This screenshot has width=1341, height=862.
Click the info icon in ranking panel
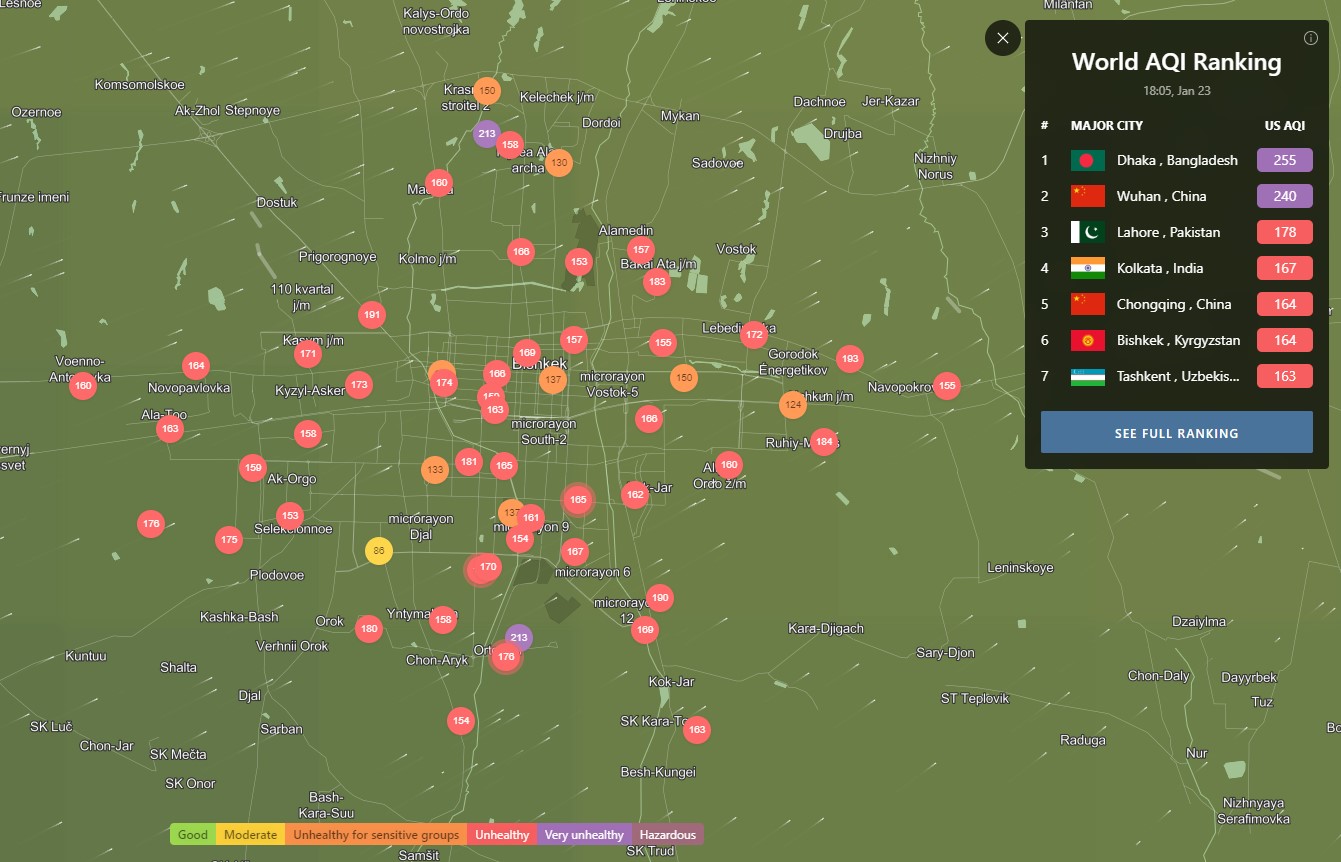1311,38
